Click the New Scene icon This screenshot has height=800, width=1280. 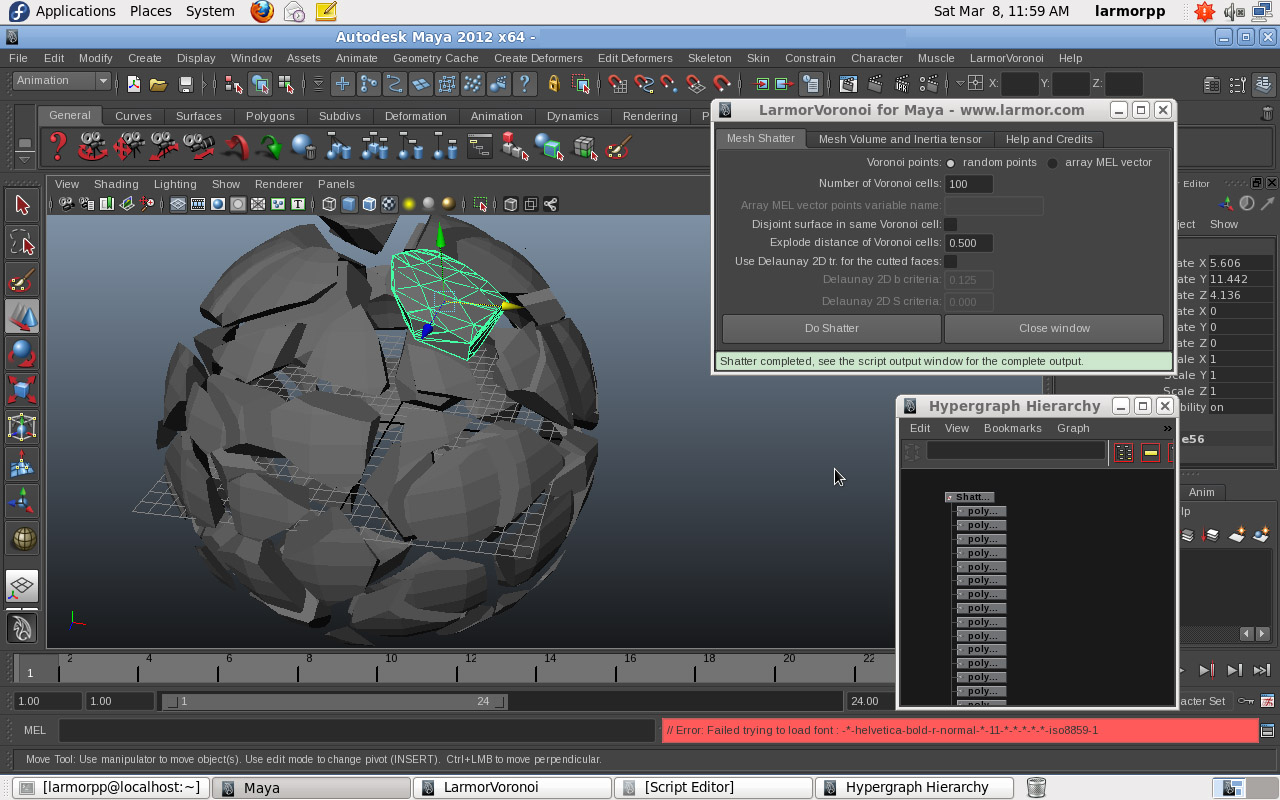point(134,84)
